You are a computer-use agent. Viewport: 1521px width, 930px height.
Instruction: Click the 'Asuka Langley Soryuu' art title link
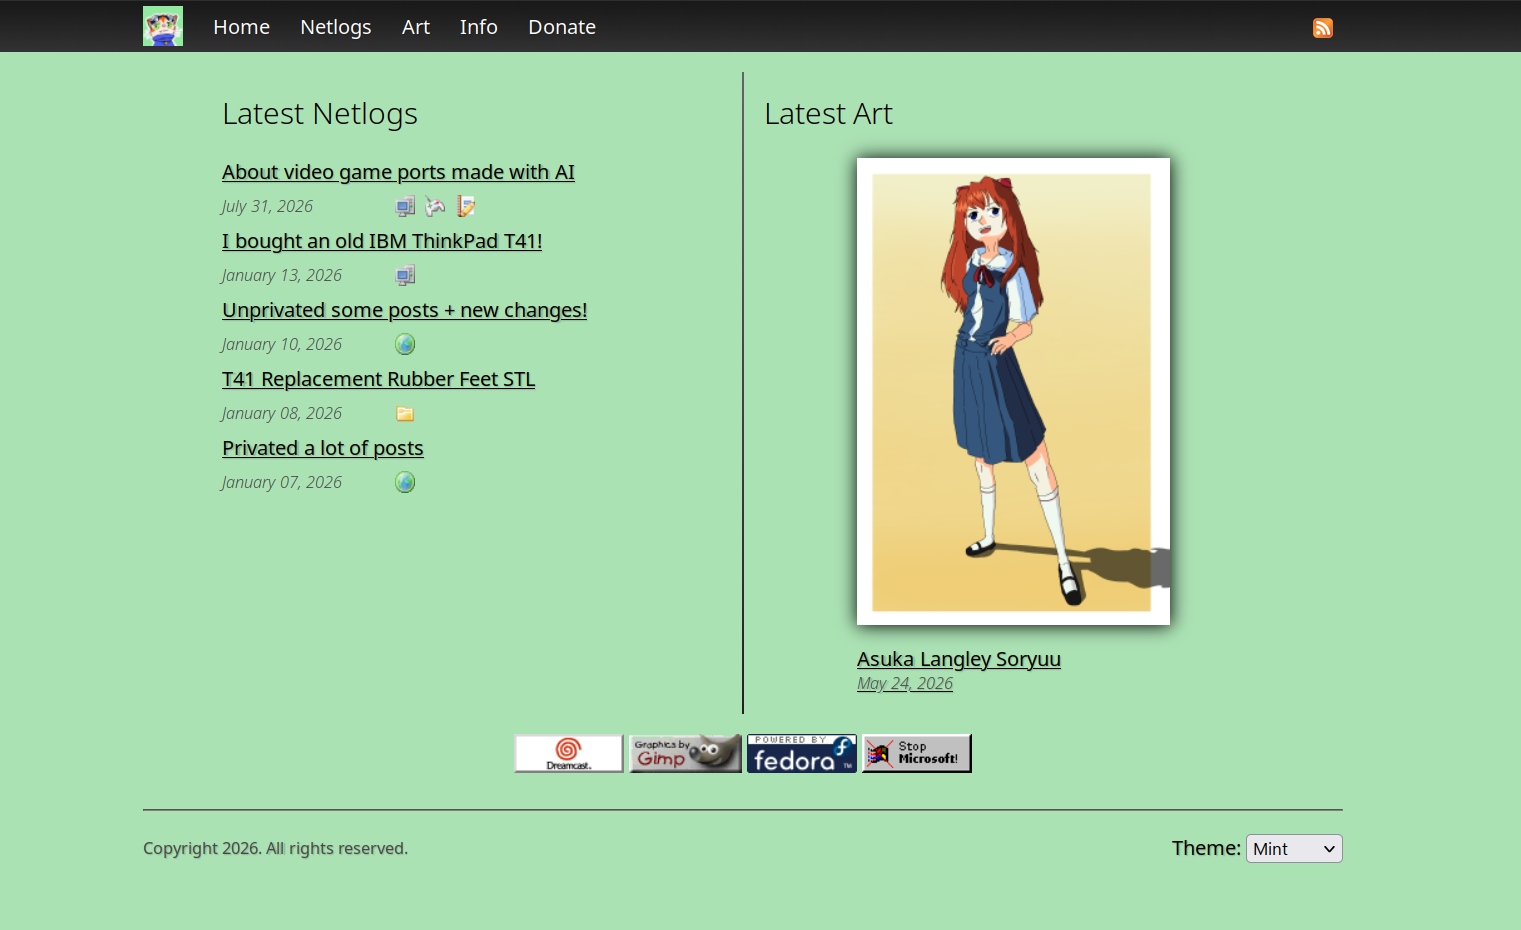pos(959,659)
